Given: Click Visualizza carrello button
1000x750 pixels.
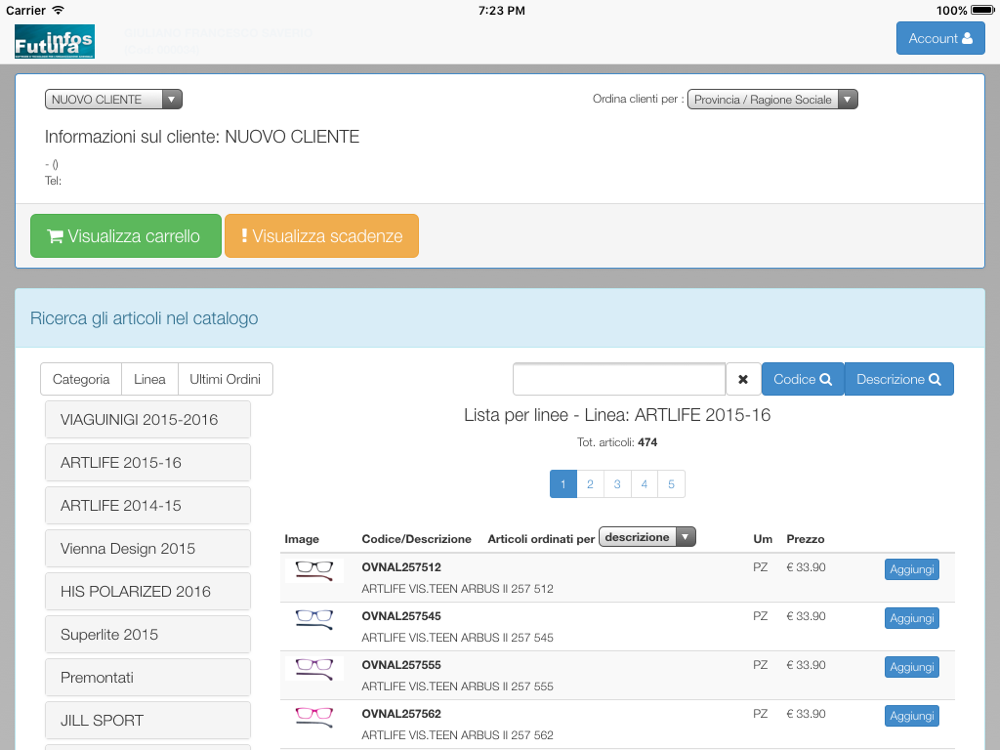Looking at the screenshot, I should pyautogui.click(x=126, y=236).
